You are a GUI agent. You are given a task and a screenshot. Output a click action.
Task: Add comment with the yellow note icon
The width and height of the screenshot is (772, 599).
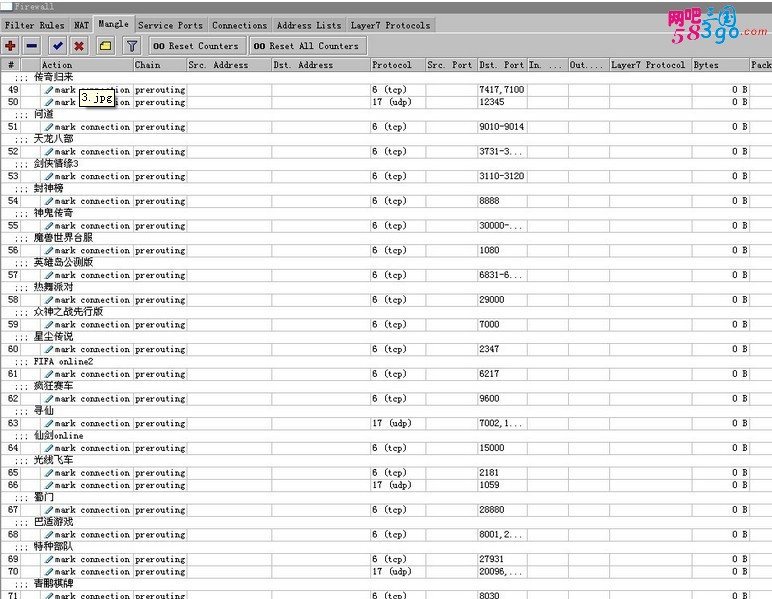(105, 46)
